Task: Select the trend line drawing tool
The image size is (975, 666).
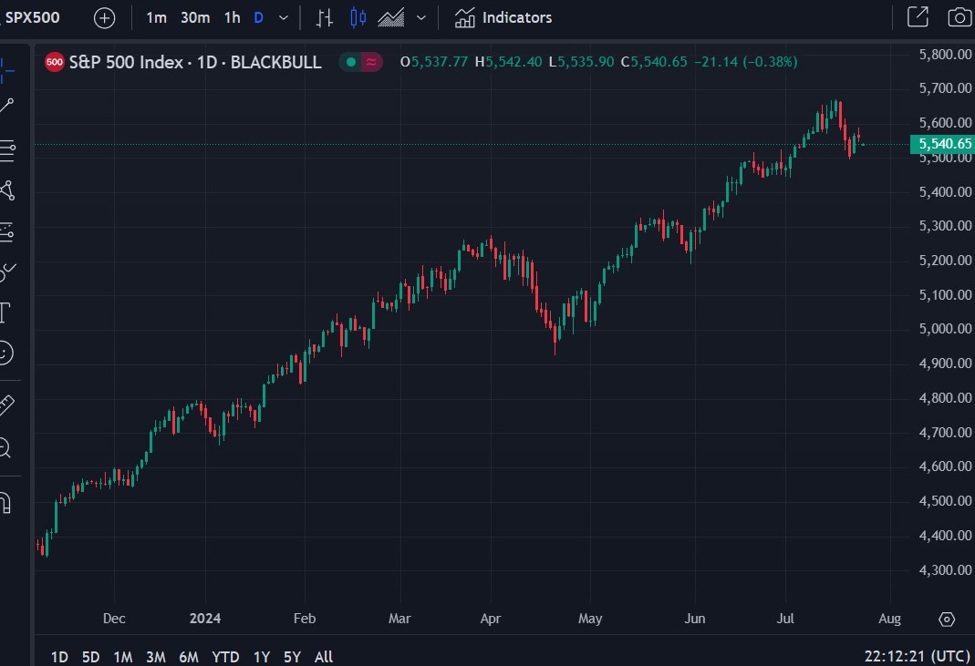Action: click(6, 106)
